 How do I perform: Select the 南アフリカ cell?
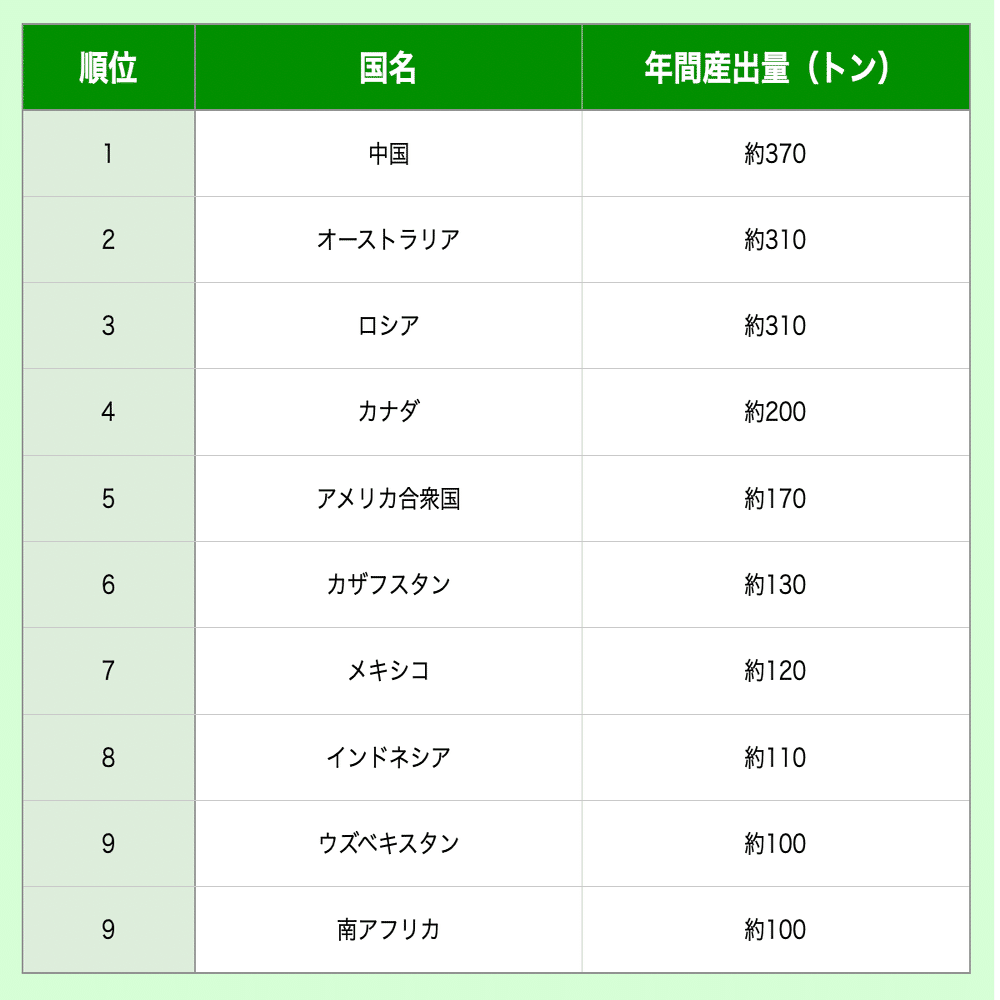[x=388, y=929]
